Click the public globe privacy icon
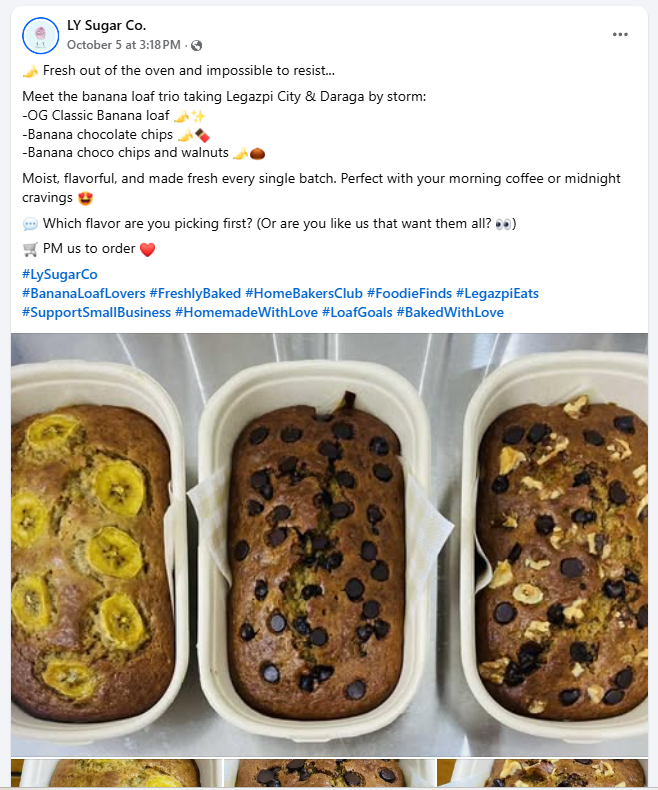The height and width of the screenshot is (790, 658). pyautogui.click(x=196, y=45)
